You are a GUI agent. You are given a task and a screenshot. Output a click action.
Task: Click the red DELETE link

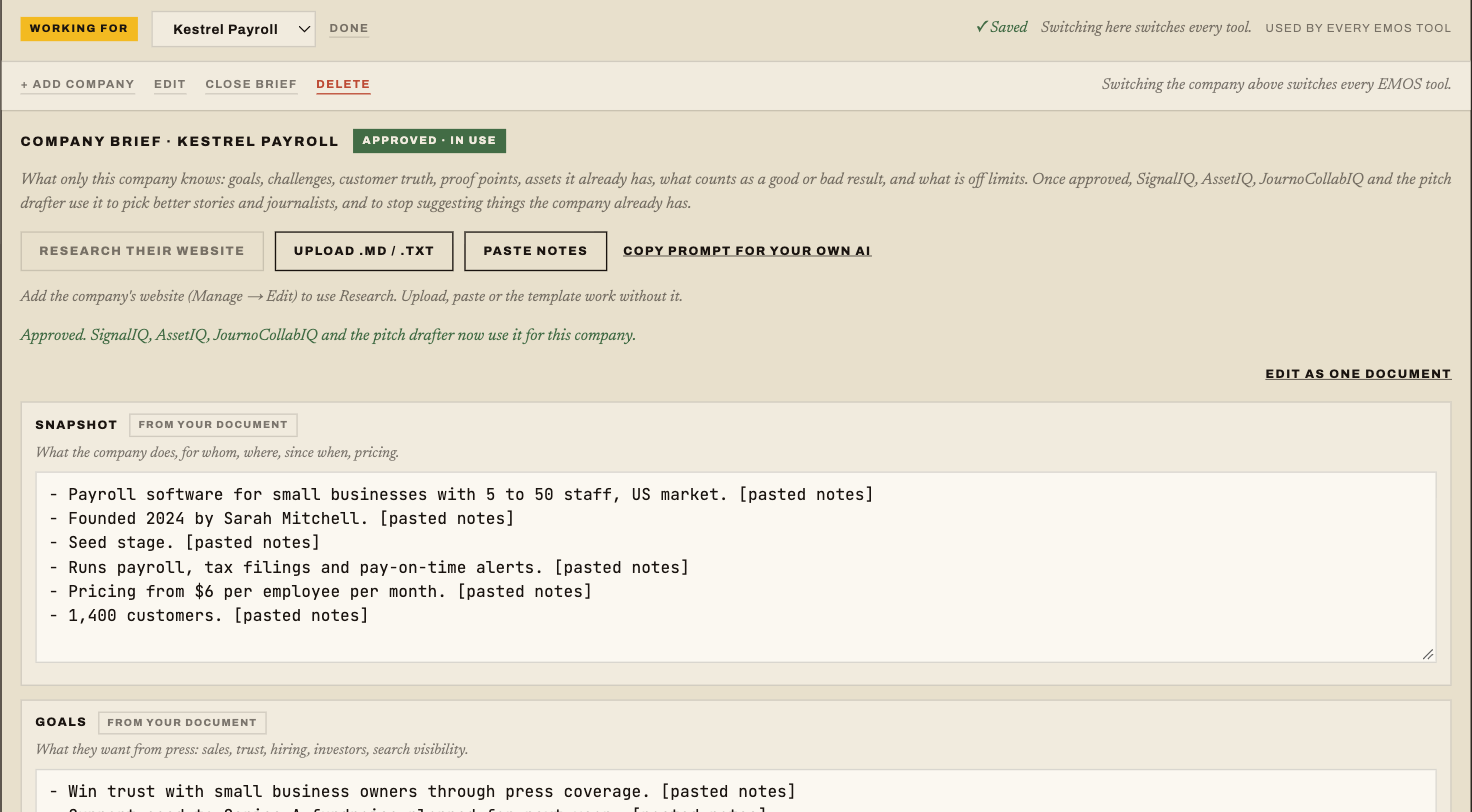pos(343,84)
